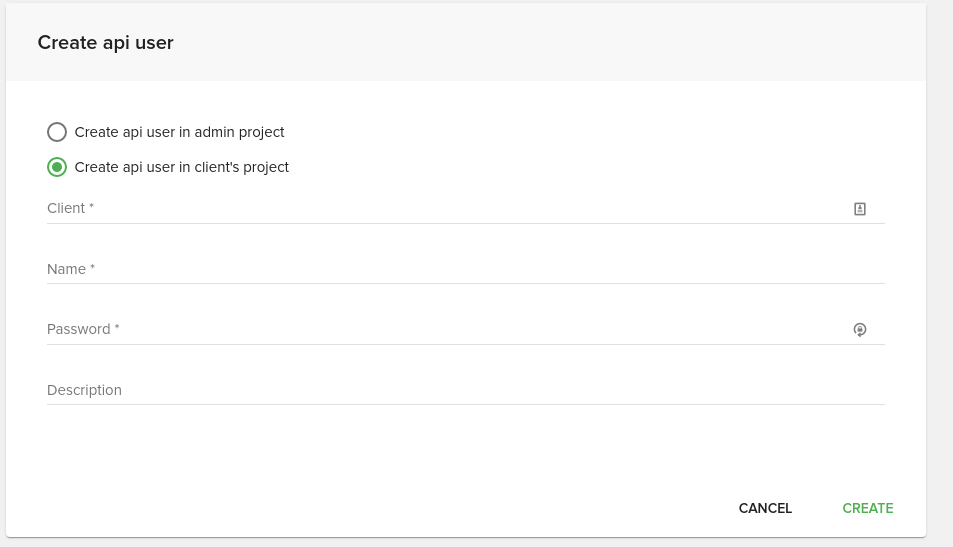953x547 pixels.
Task: Select the client's project radio button
Action: tap(57, 167)
